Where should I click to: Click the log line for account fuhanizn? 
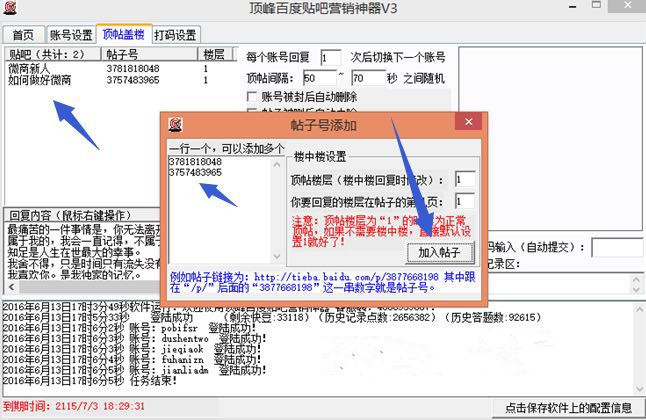coord(130,359)
